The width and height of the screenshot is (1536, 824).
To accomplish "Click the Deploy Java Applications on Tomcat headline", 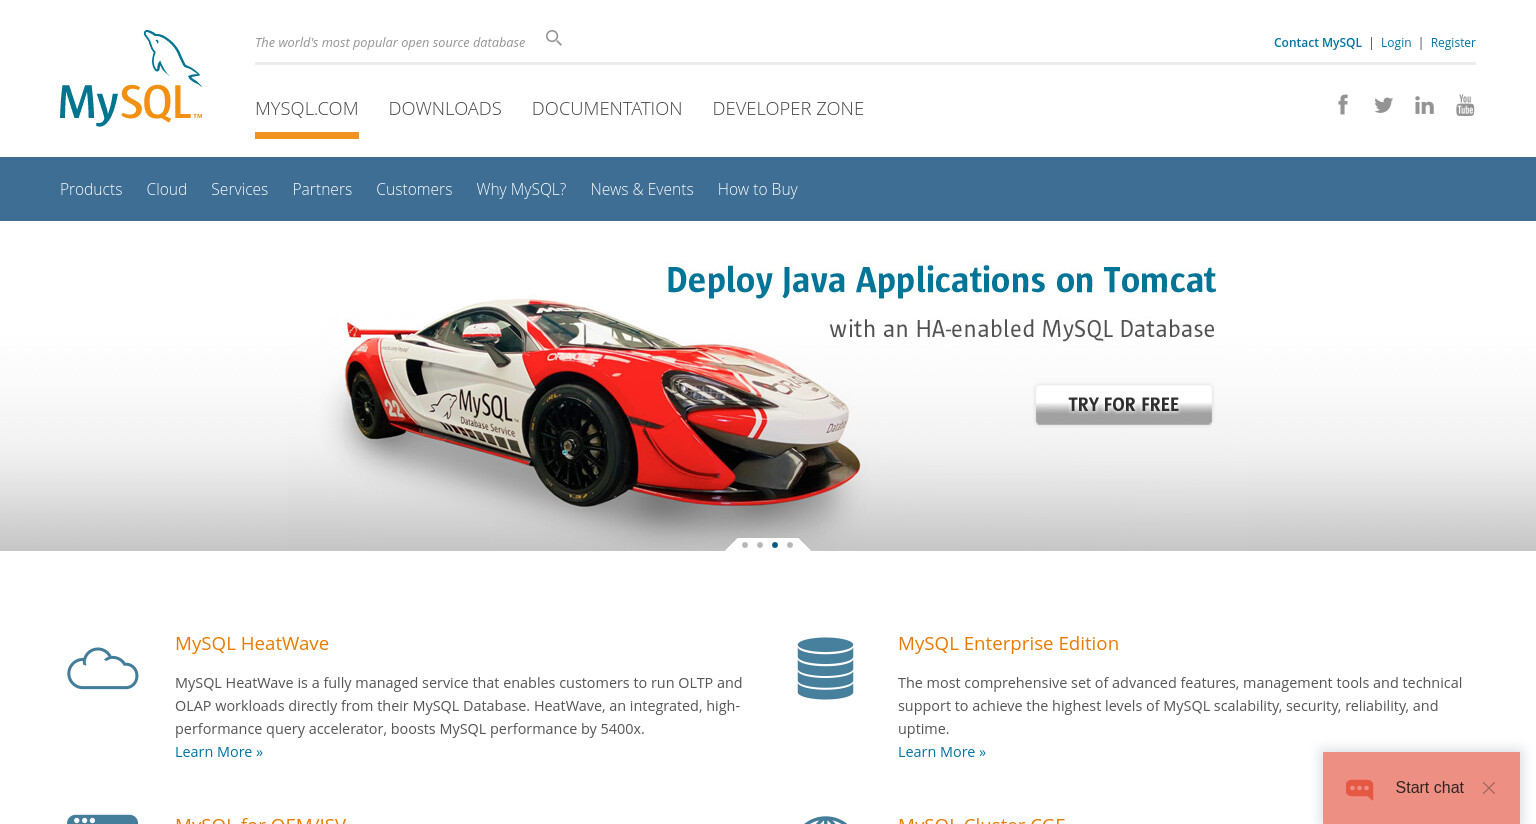I will point(941,280).
